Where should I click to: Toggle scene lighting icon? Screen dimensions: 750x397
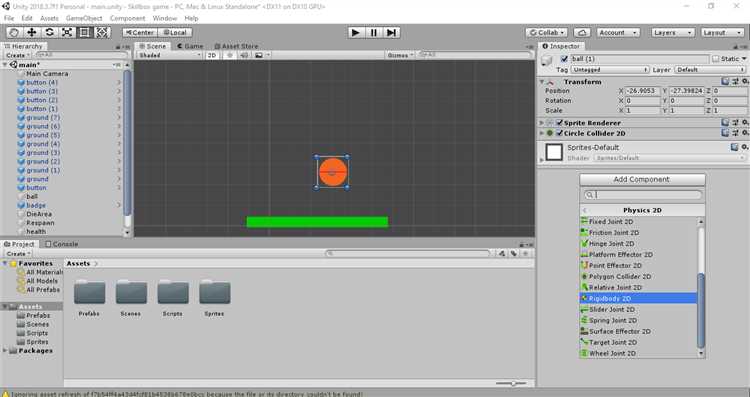[230, 55]
